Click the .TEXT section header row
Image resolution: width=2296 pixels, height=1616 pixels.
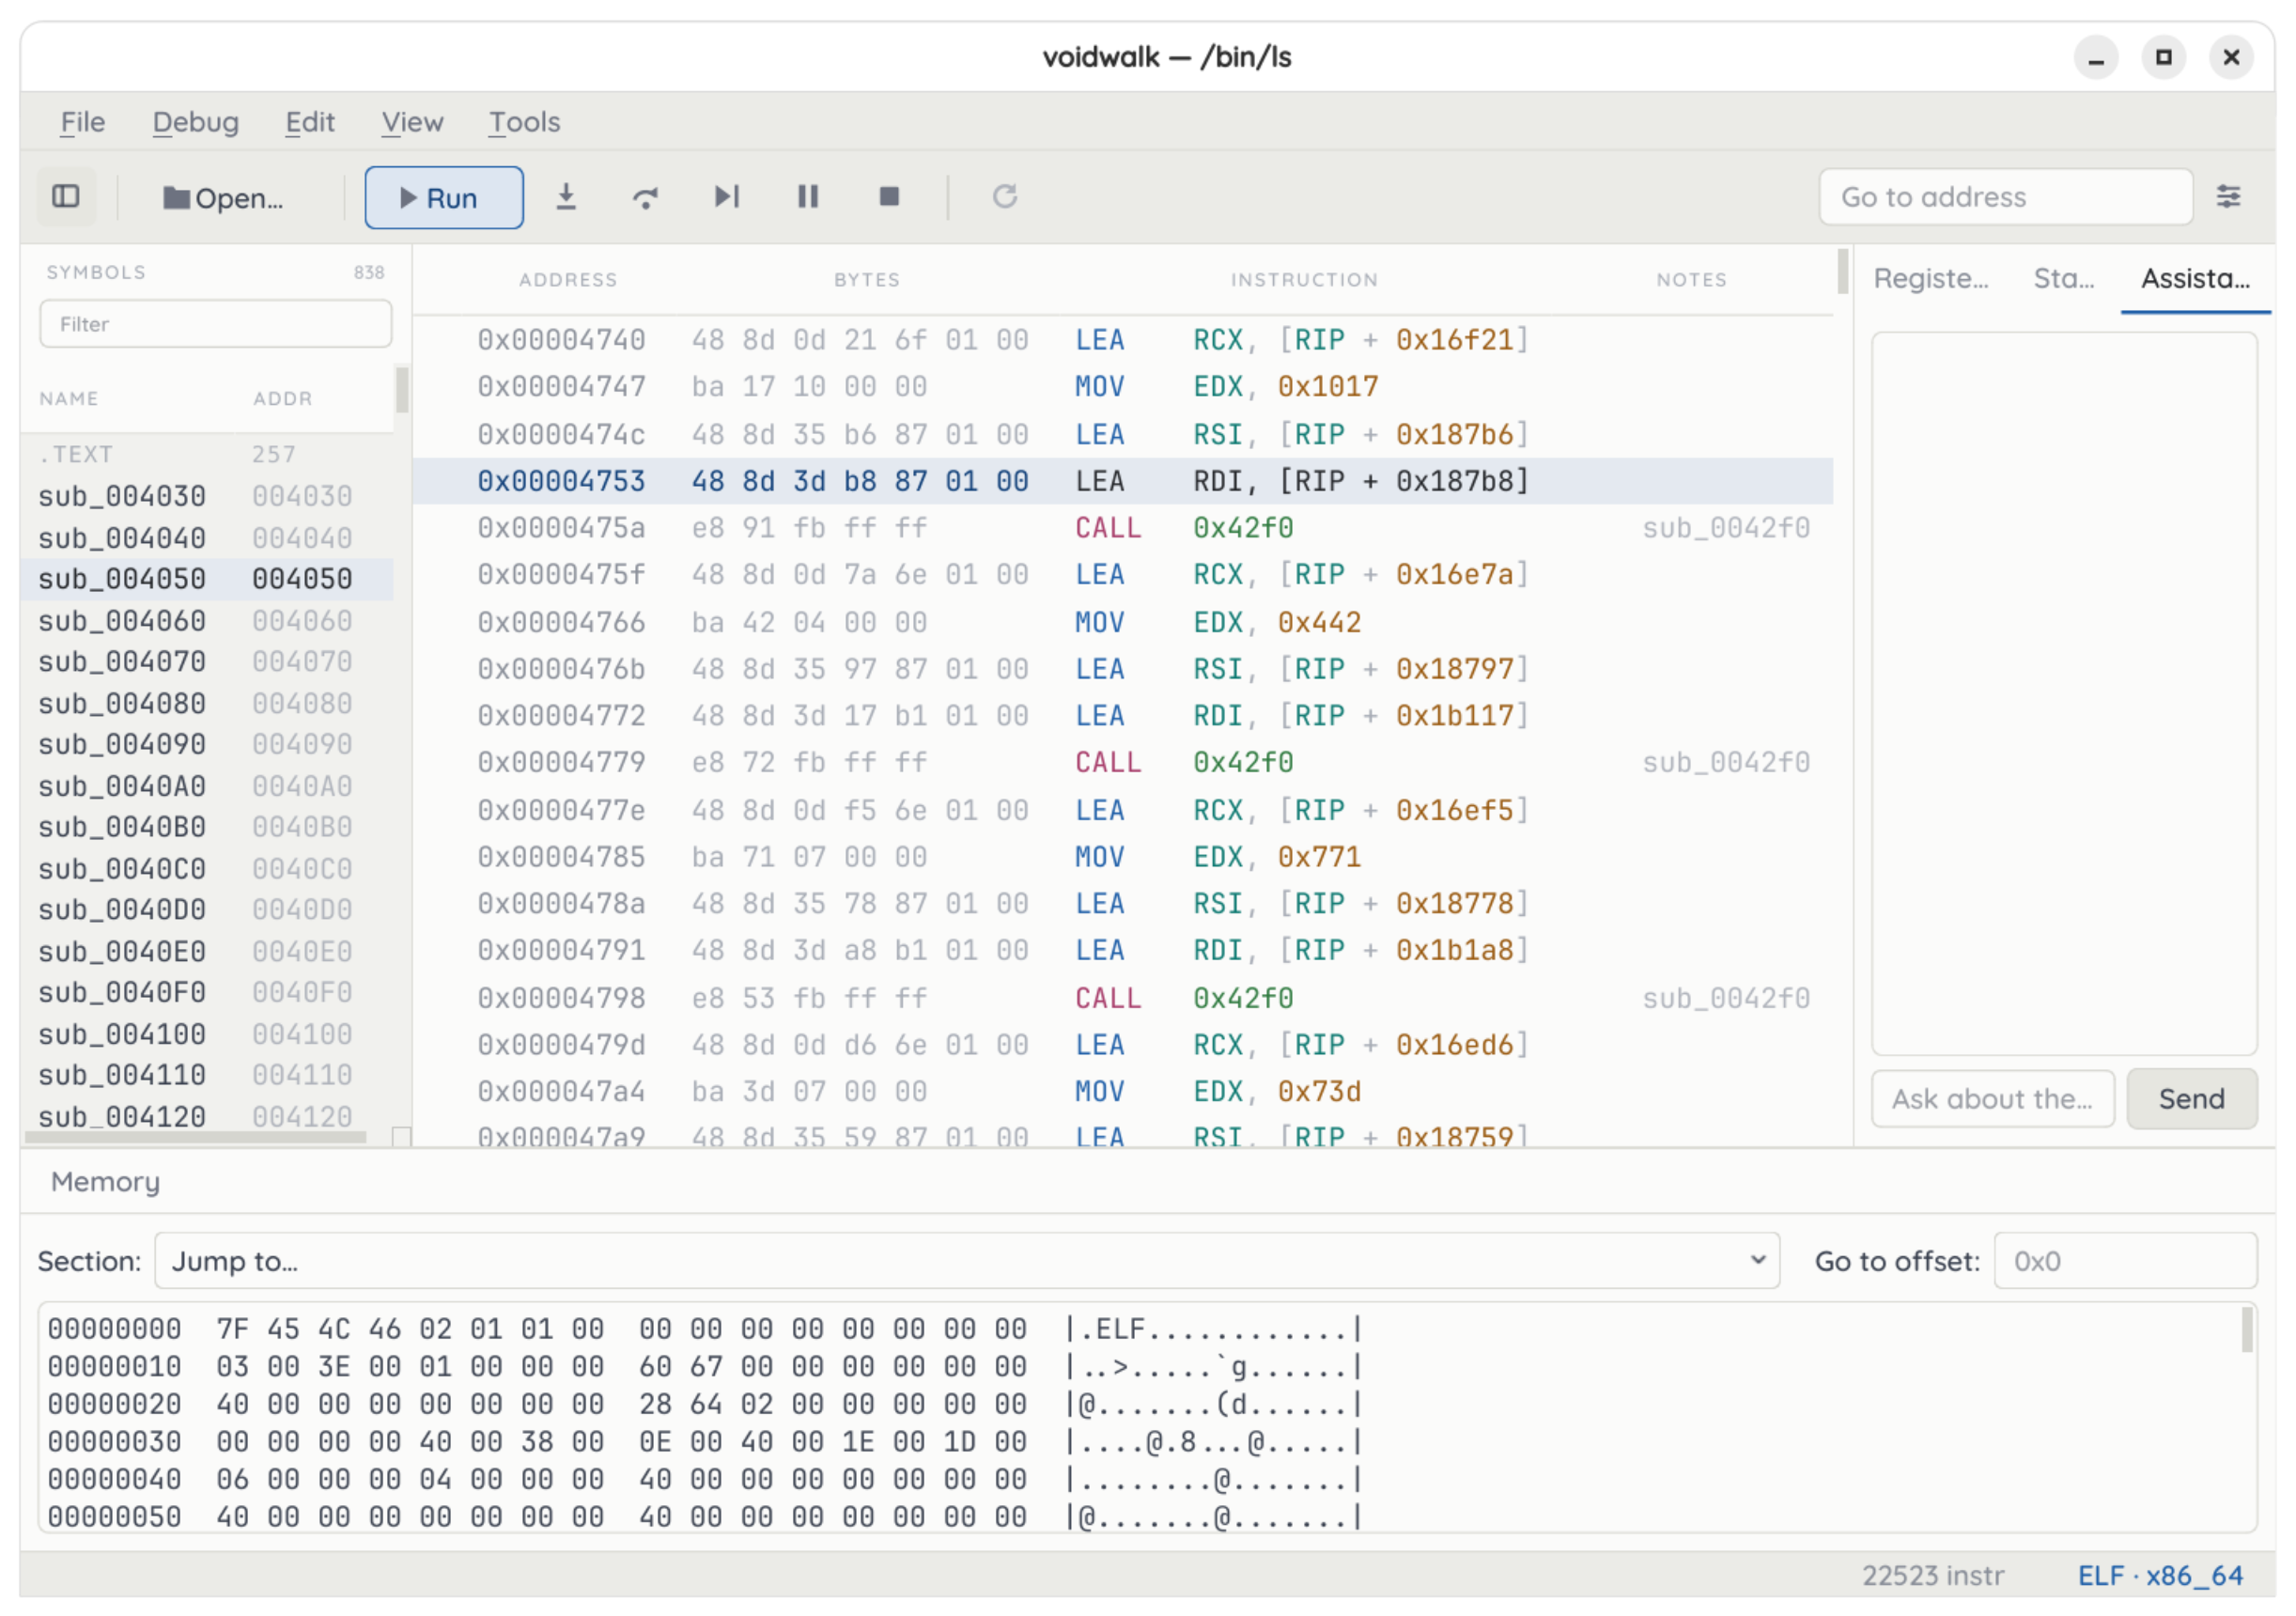click(207, 454)
